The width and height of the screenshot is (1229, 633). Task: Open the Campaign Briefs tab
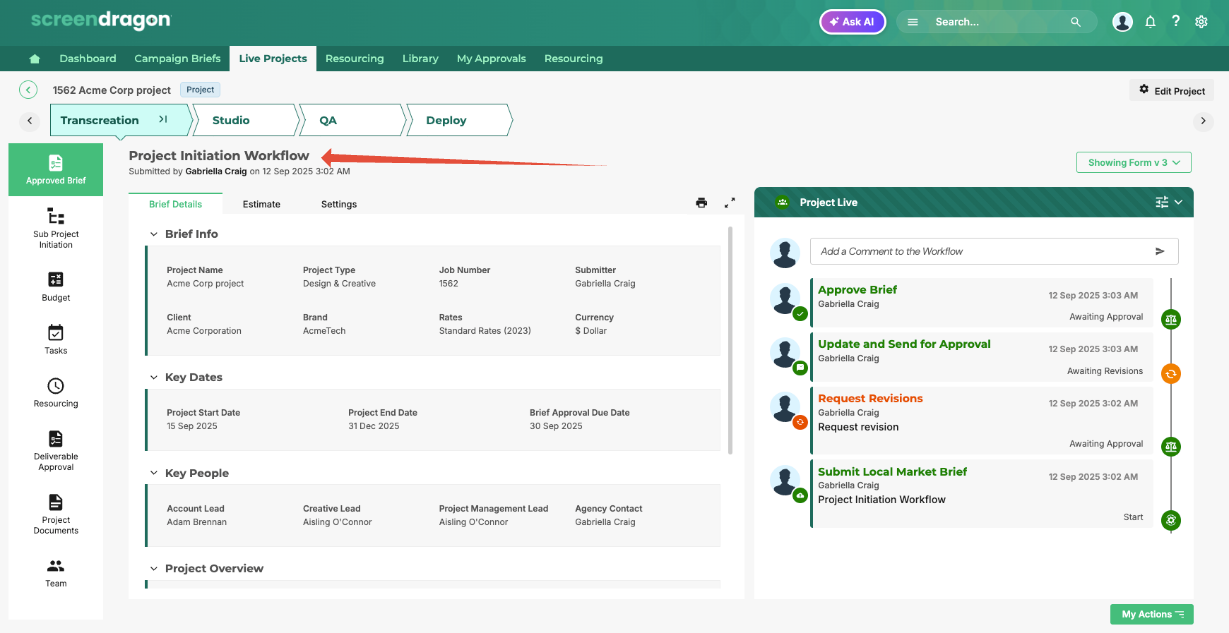(177, 58)
